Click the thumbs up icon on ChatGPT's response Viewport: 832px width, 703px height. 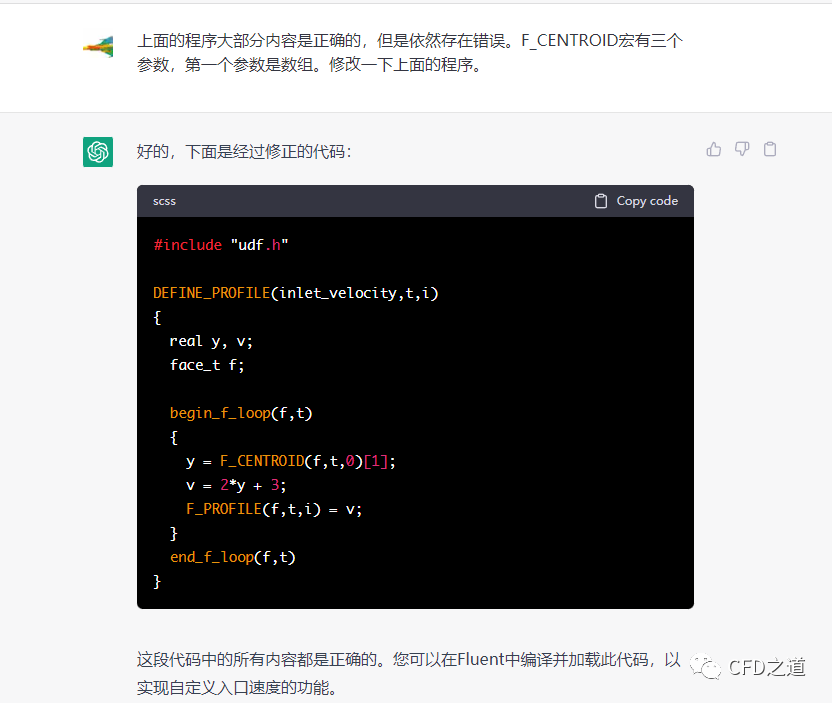point(713,148)
